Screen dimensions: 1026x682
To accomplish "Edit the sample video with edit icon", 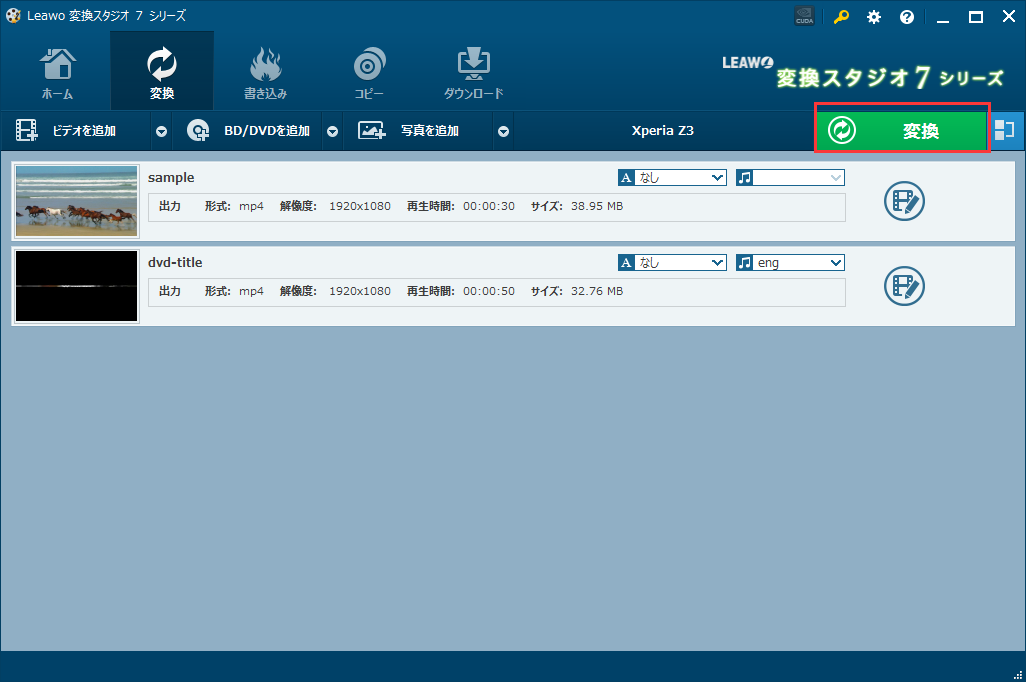I will click(x=904, y=202).
